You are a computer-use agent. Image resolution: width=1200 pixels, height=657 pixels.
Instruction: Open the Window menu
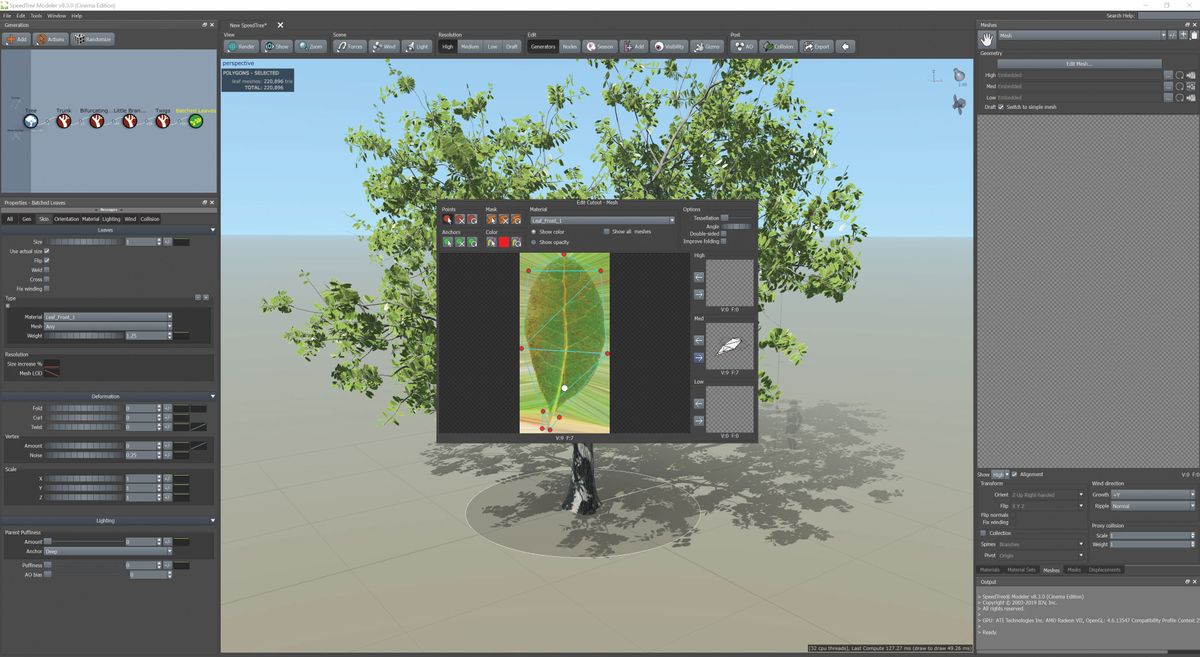click(56, 15)
